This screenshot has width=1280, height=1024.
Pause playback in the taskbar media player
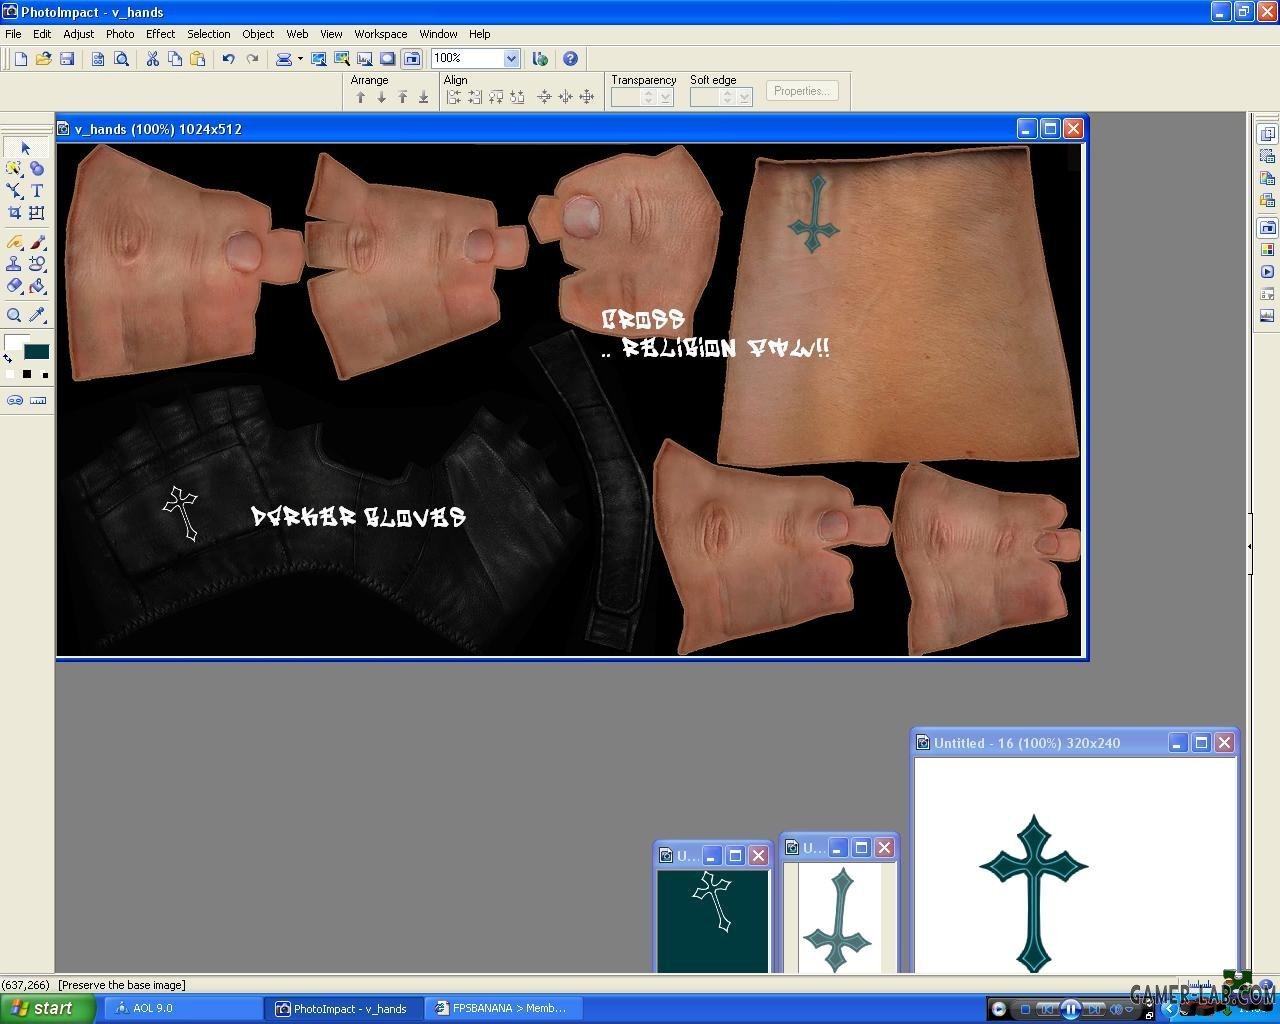point(1070,1009)
